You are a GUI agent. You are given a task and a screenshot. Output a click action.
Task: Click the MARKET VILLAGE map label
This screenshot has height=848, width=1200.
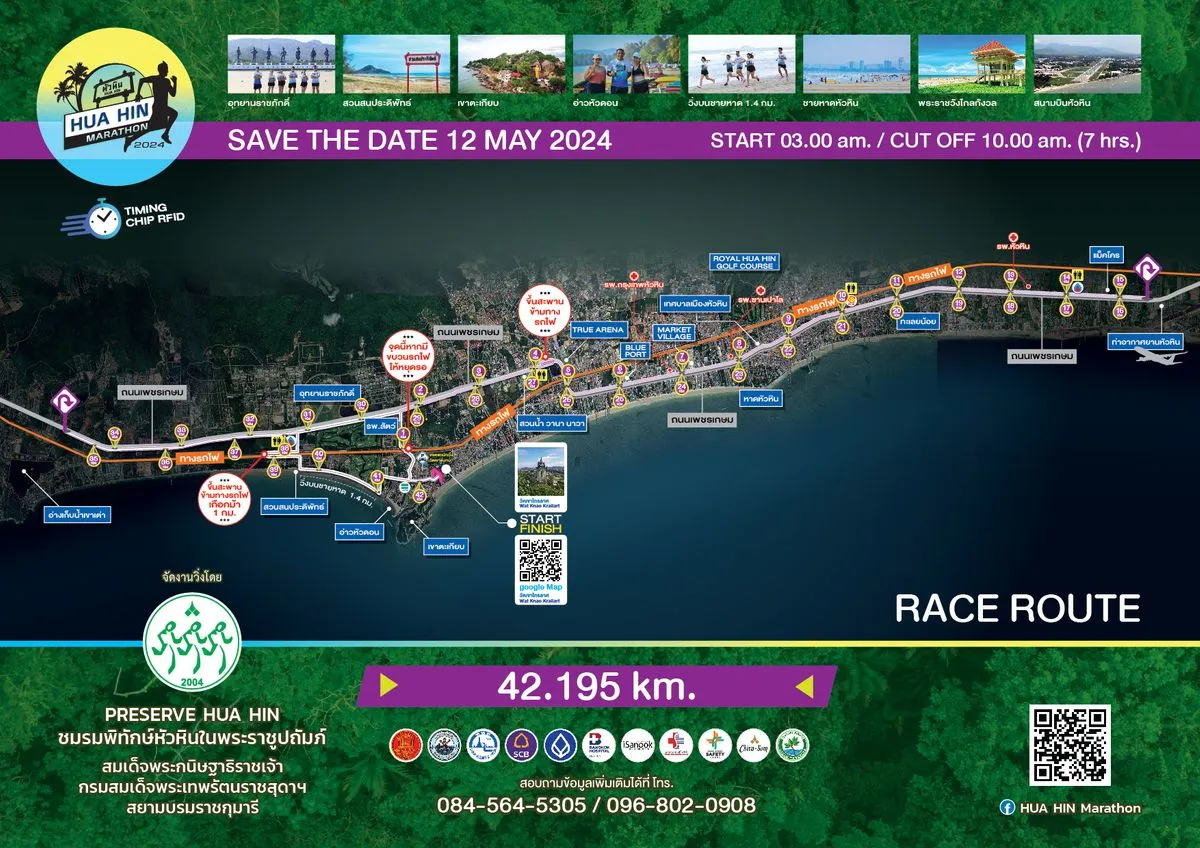pyautogui.click(x=673, y=333)
